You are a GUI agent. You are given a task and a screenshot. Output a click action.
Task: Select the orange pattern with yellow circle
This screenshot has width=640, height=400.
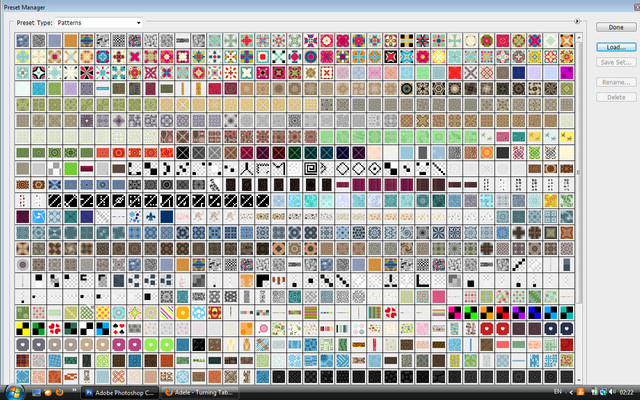pyautogui.click(x=182, y=313)
